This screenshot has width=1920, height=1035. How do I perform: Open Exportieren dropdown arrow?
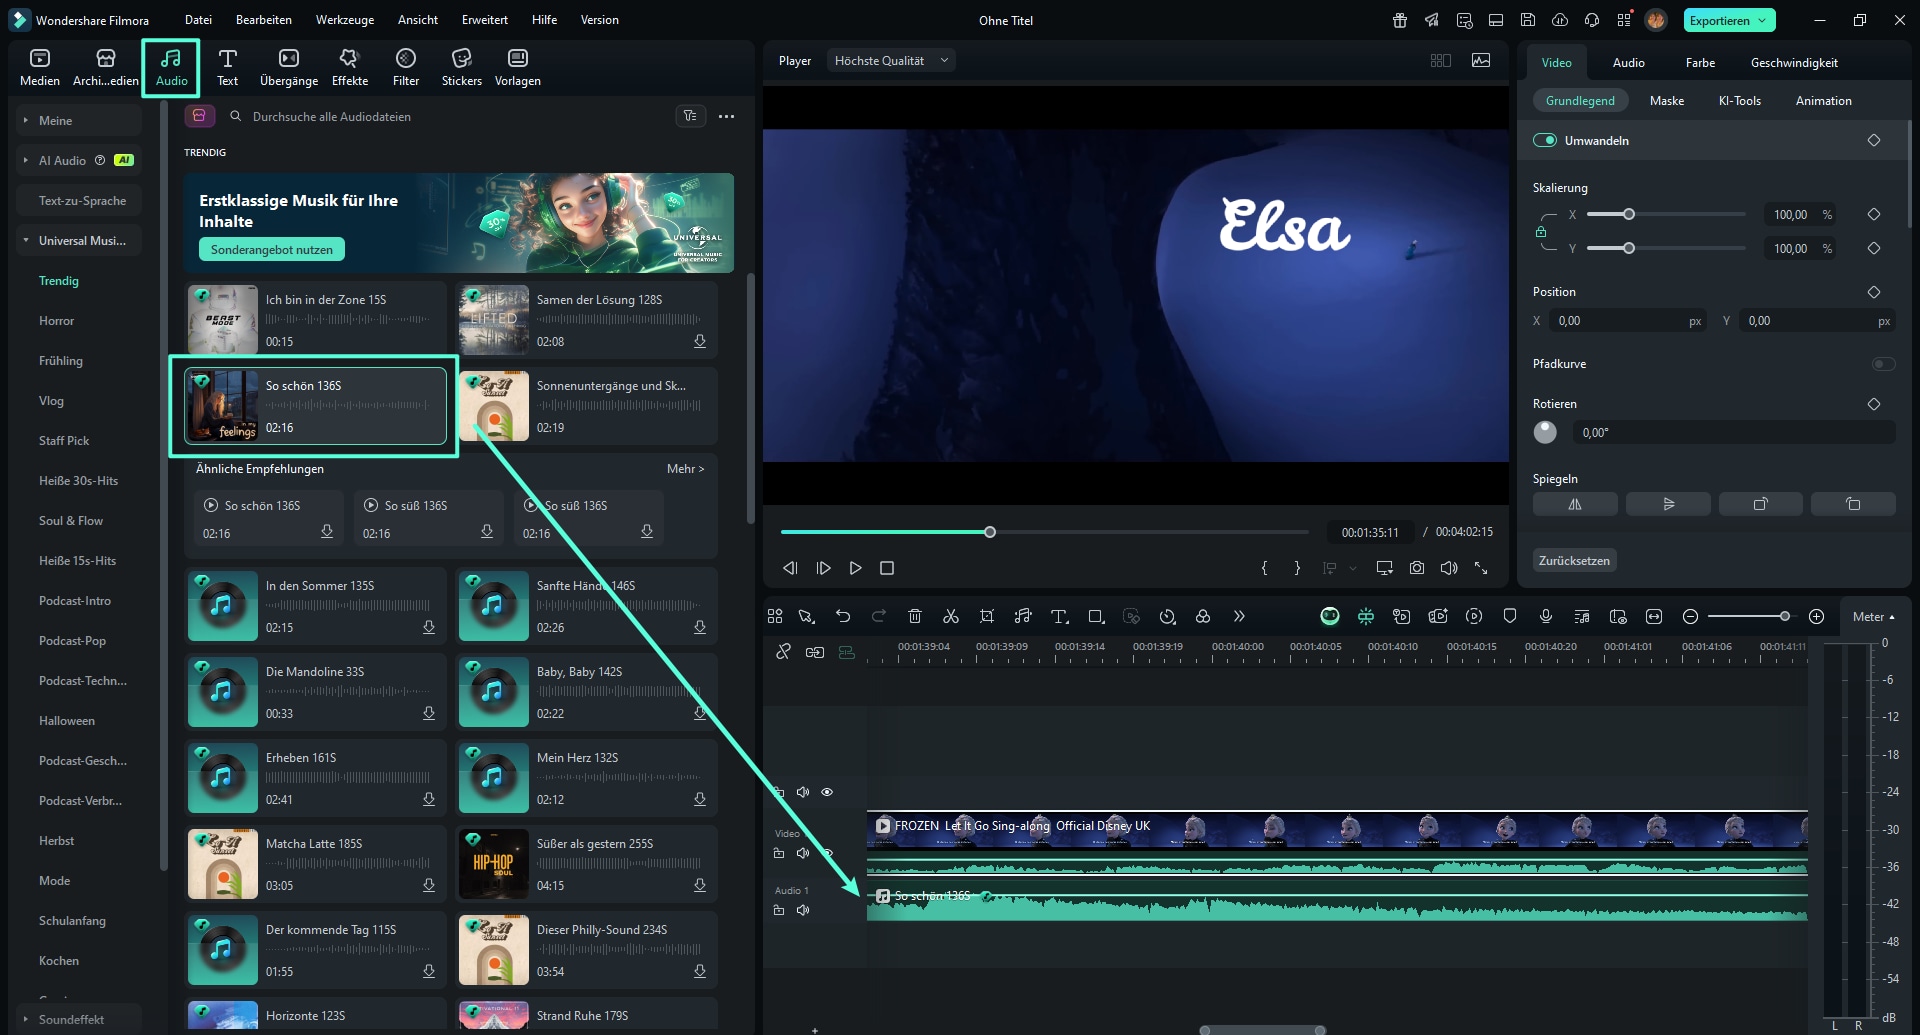[1762, 20]
